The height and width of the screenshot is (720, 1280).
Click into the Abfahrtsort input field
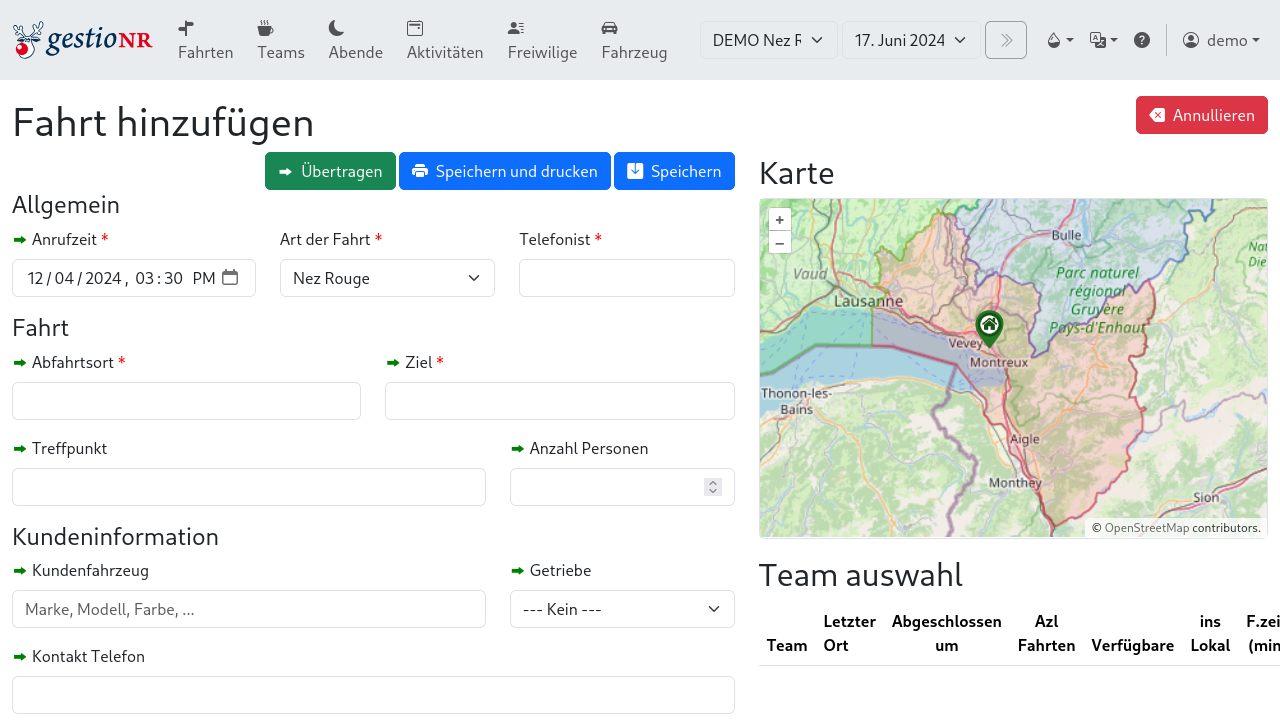tap(186, 401)
